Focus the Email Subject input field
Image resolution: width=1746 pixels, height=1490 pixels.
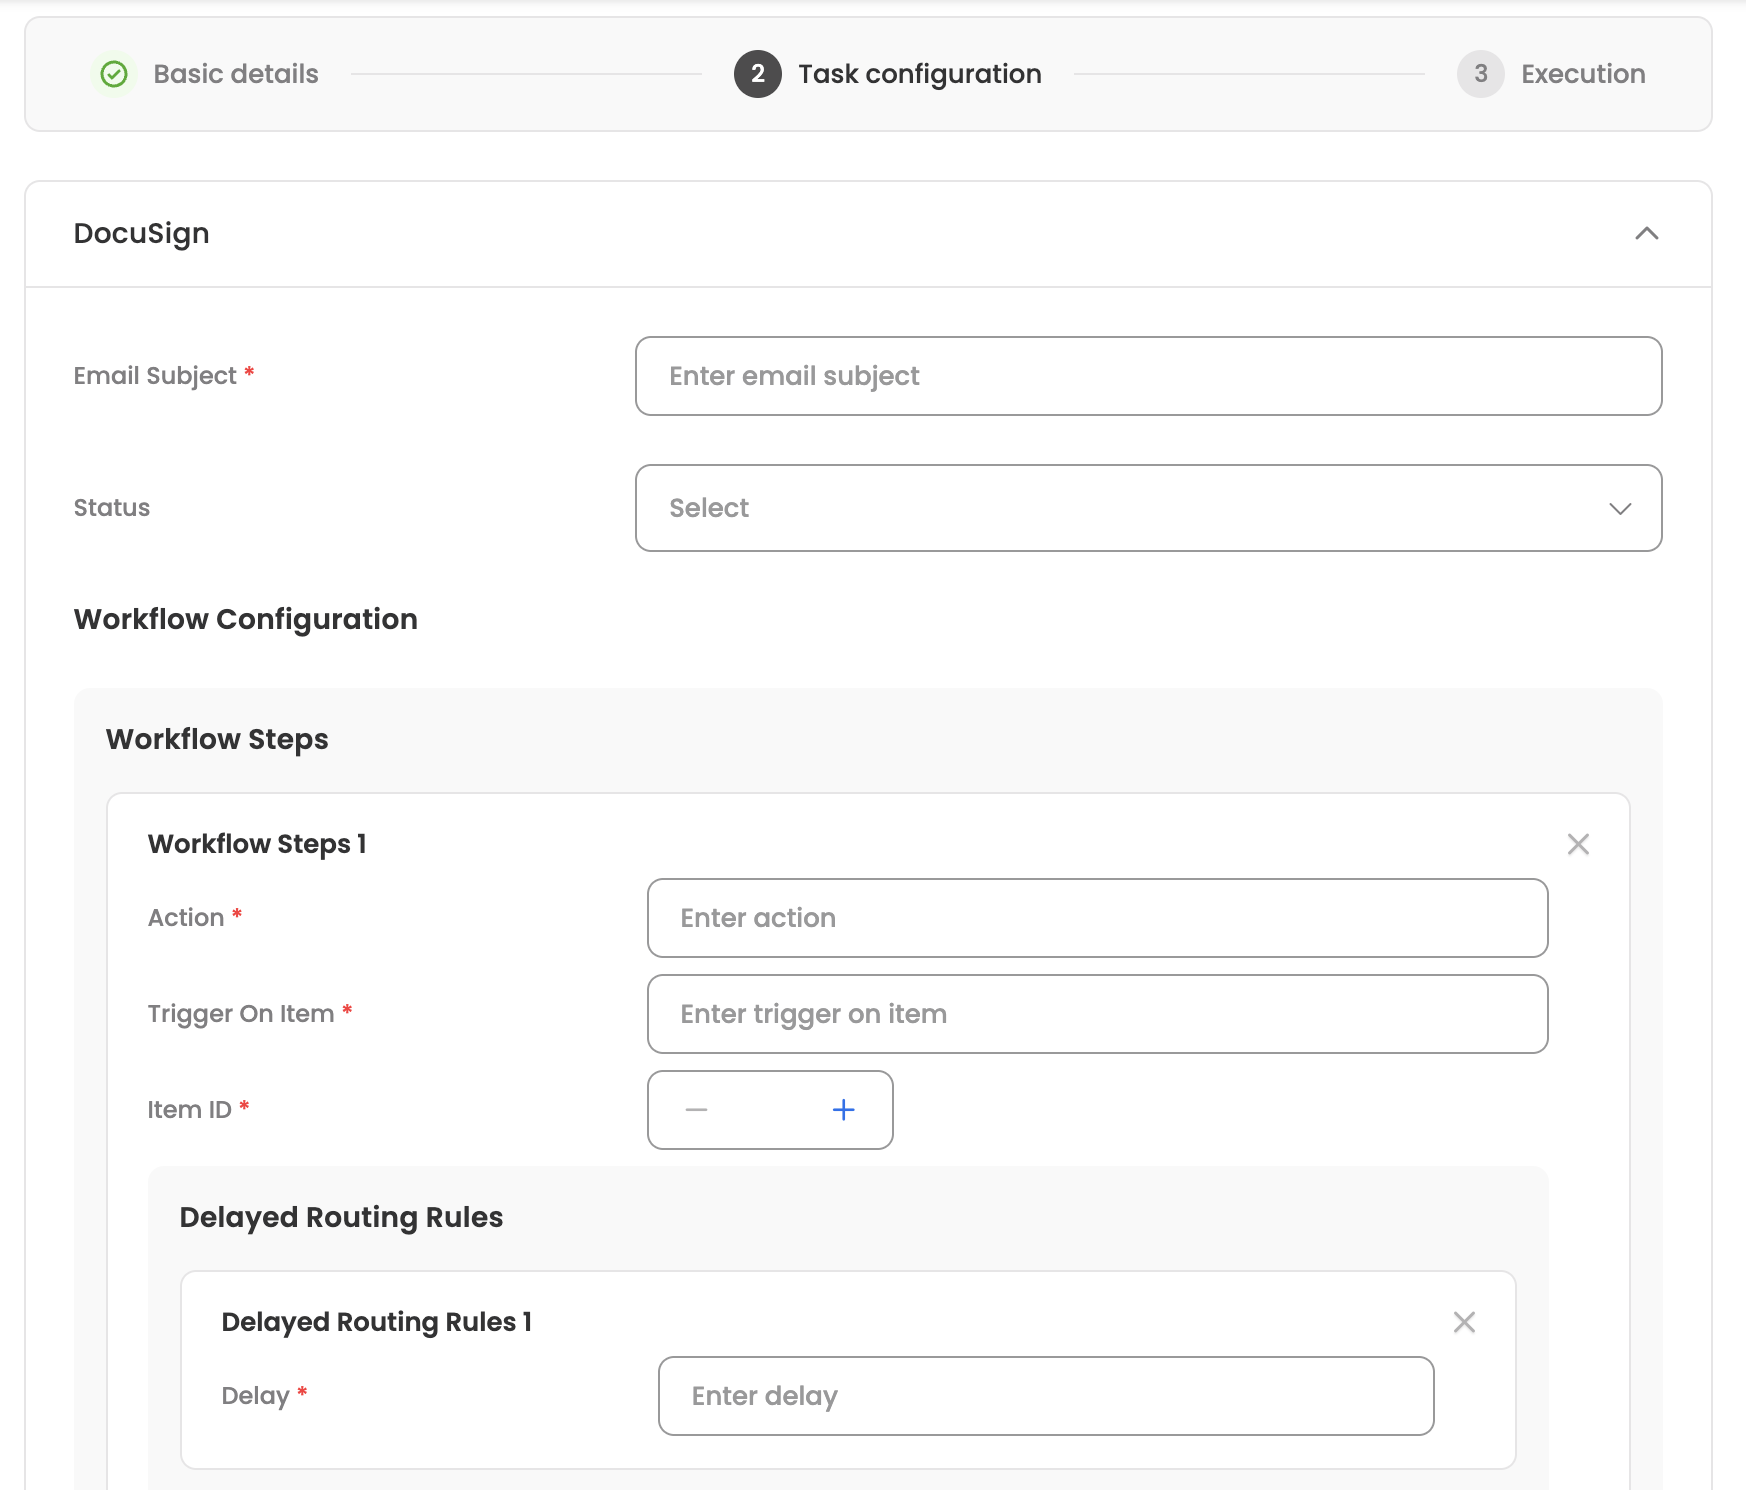(1148, 376)
